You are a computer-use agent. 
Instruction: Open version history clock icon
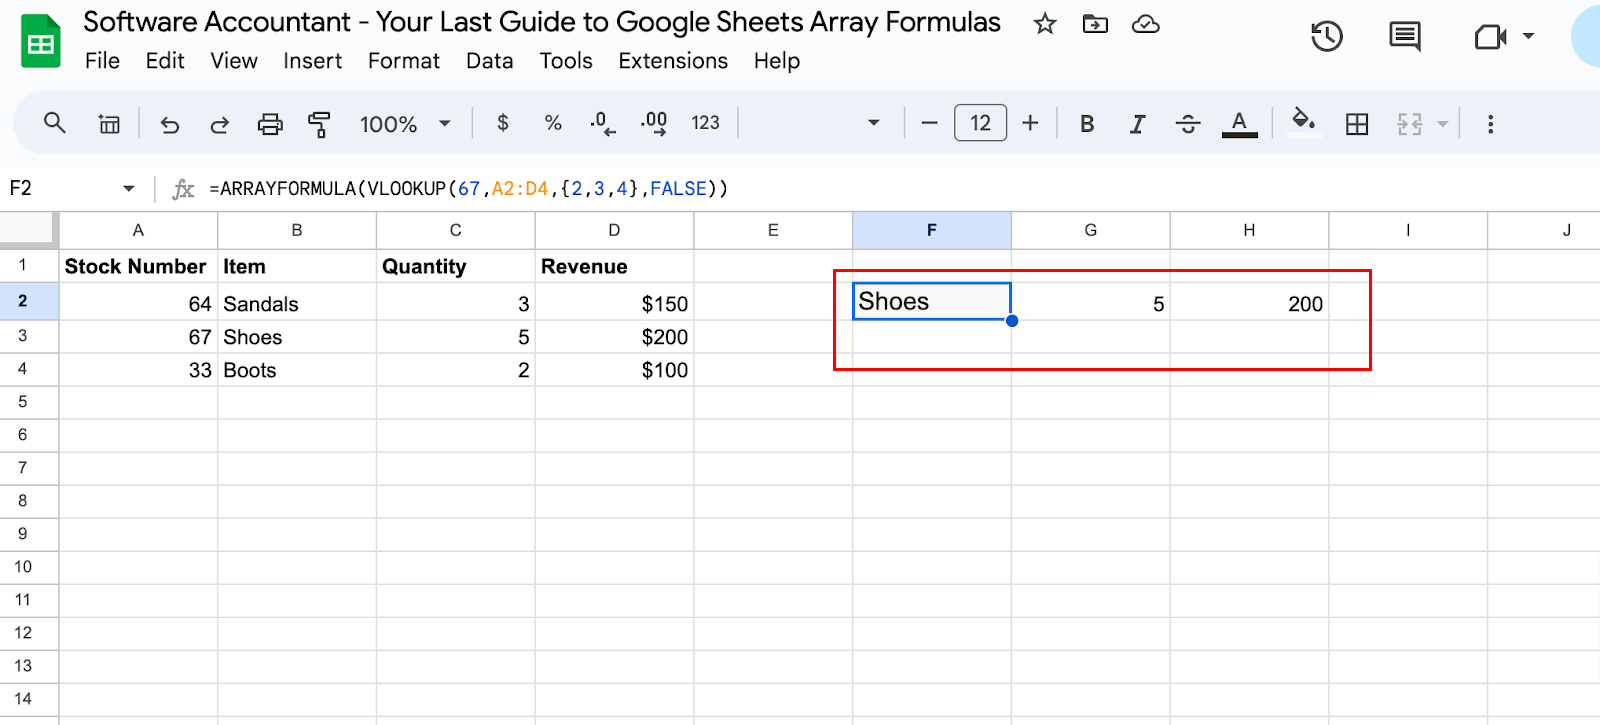pyautogui.click(x=1327, y=37)
